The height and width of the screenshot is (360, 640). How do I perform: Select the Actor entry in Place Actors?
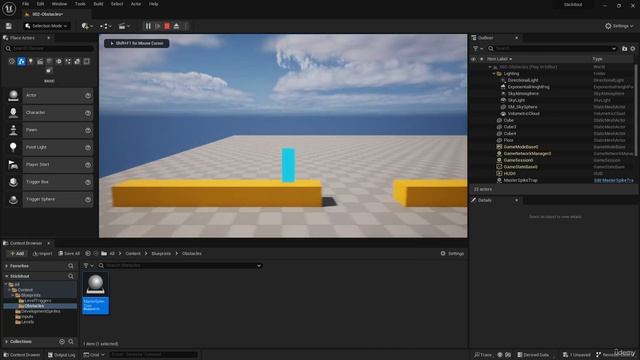tap(49, 95)
